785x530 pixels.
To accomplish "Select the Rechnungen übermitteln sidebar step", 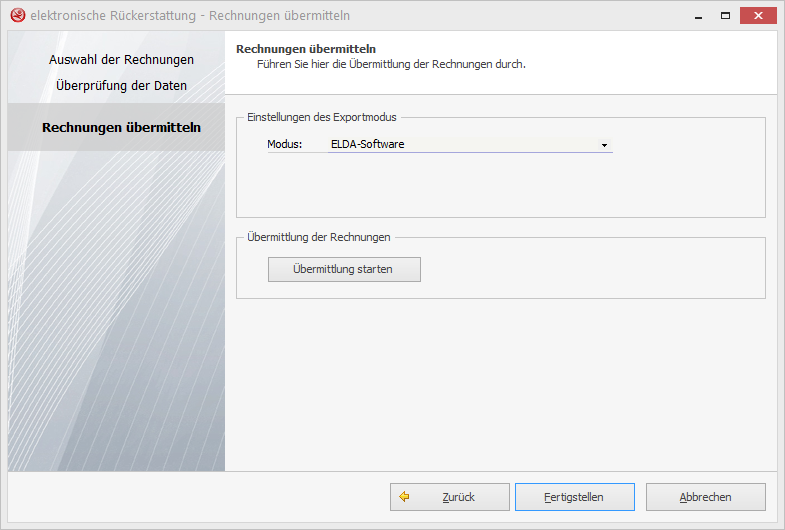I will coord(121,128).
